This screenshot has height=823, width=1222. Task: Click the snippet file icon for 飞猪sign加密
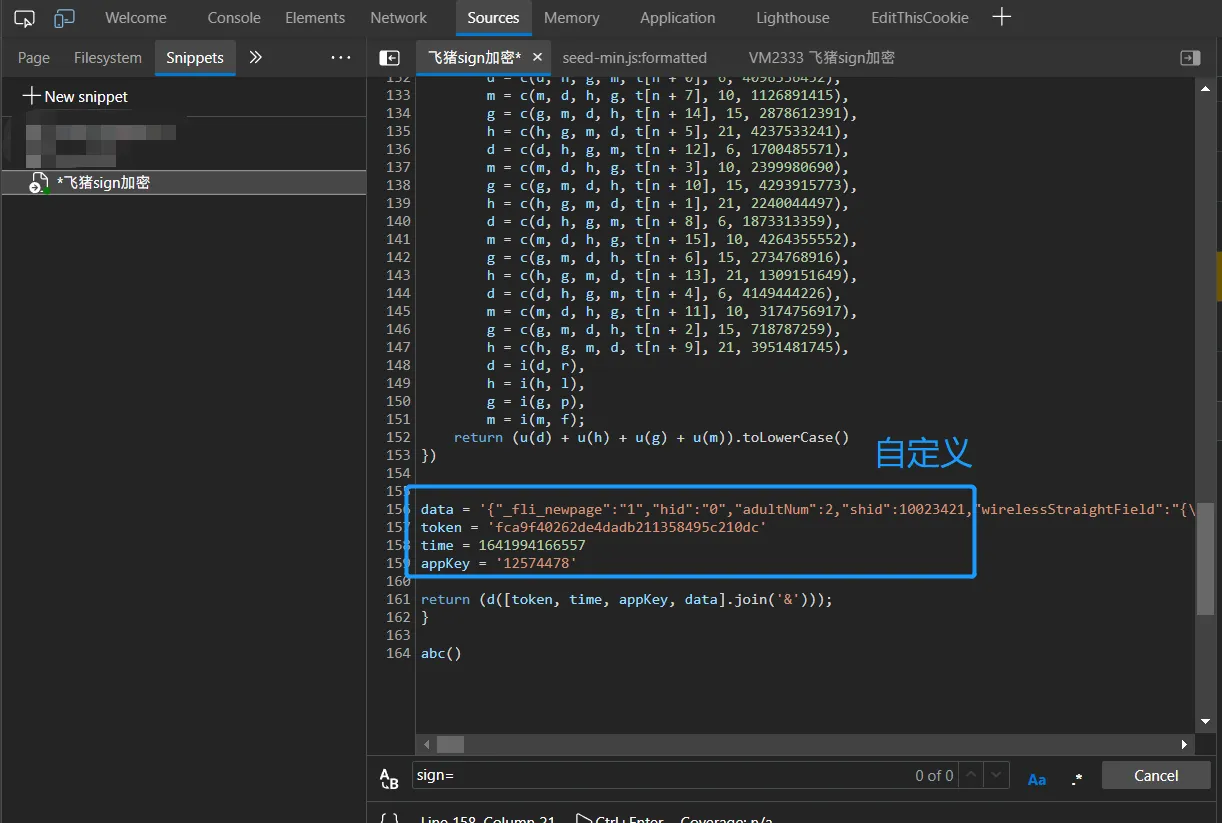(39, 183)
